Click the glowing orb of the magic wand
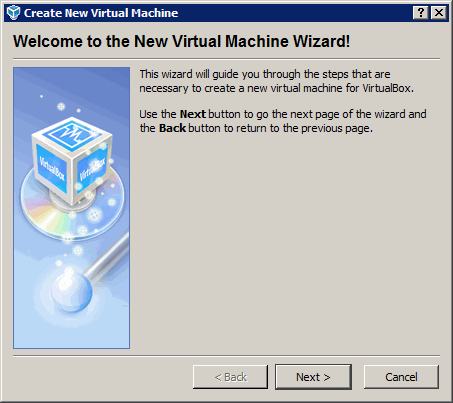Screen dimensions: 453x403 (x=71, y=292)
